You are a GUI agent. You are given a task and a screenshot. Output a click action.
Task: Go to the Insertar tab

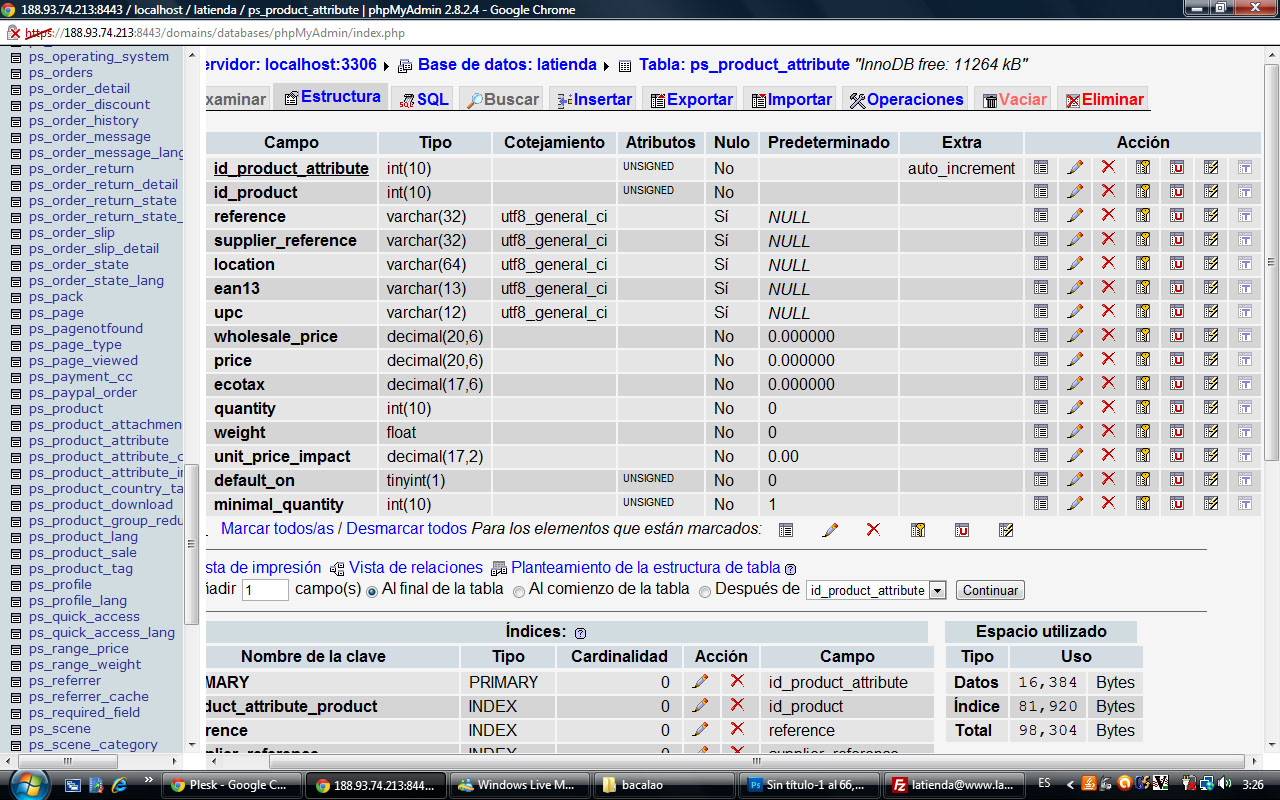pyautogui.click(x=595, y=99)
